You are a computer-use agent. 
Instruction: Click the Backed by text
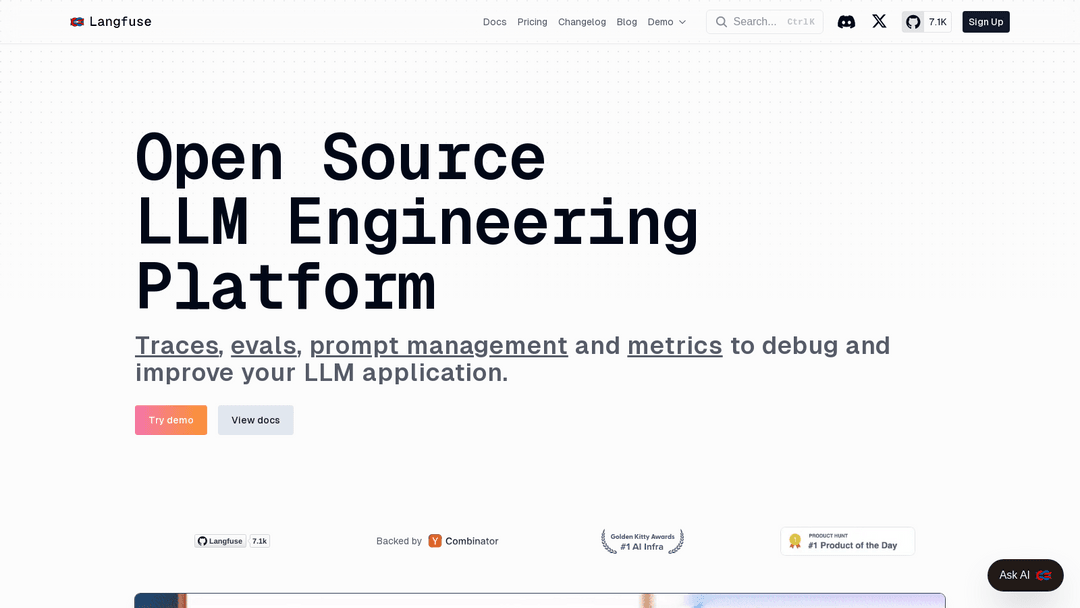pyautogui.click(x=399, y=541)
